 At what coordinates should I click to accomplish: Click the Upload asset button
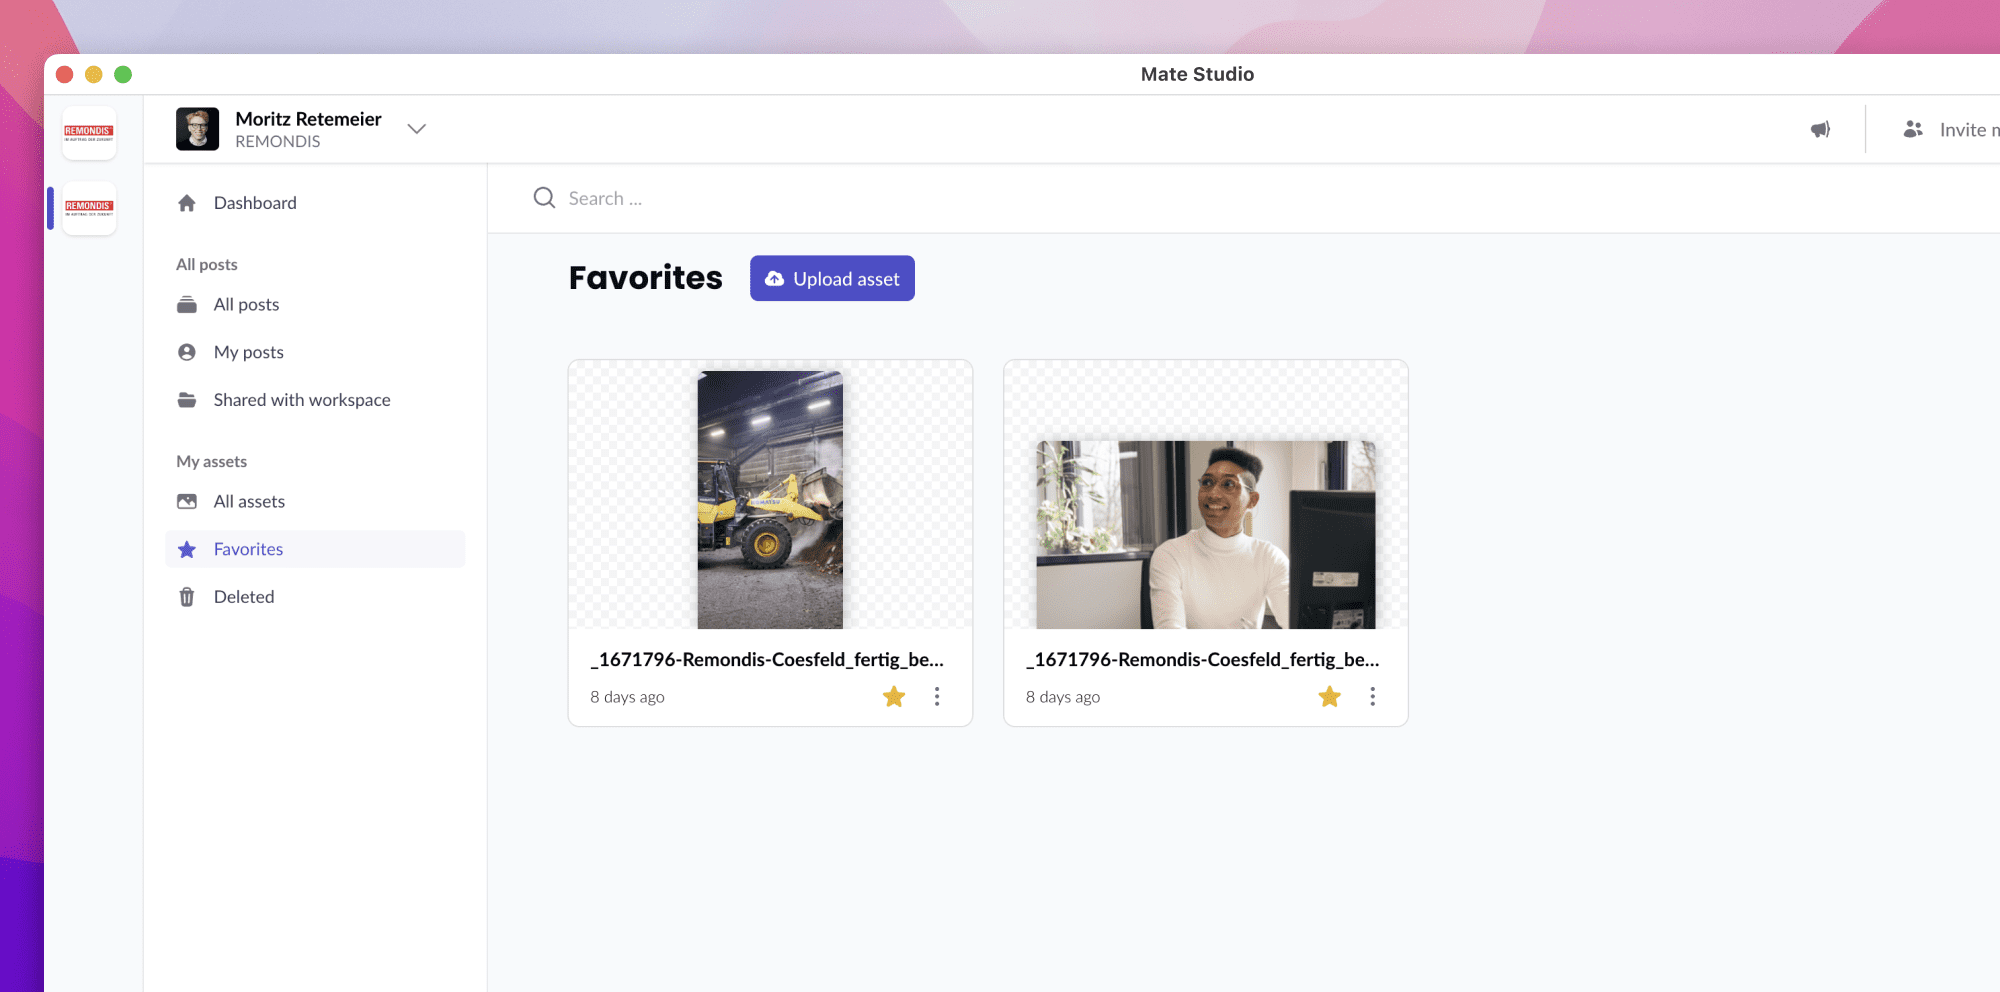pyautogui.click(x=832, y=278)
